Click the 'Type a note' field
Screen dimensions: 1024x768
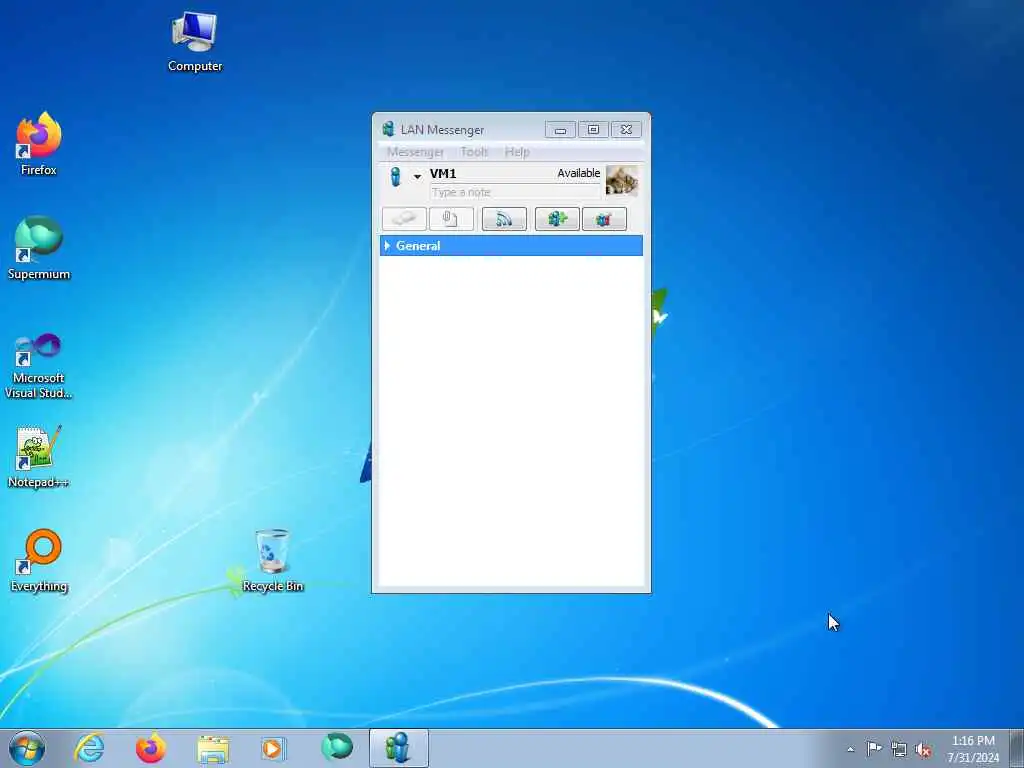tap(515, 192)
